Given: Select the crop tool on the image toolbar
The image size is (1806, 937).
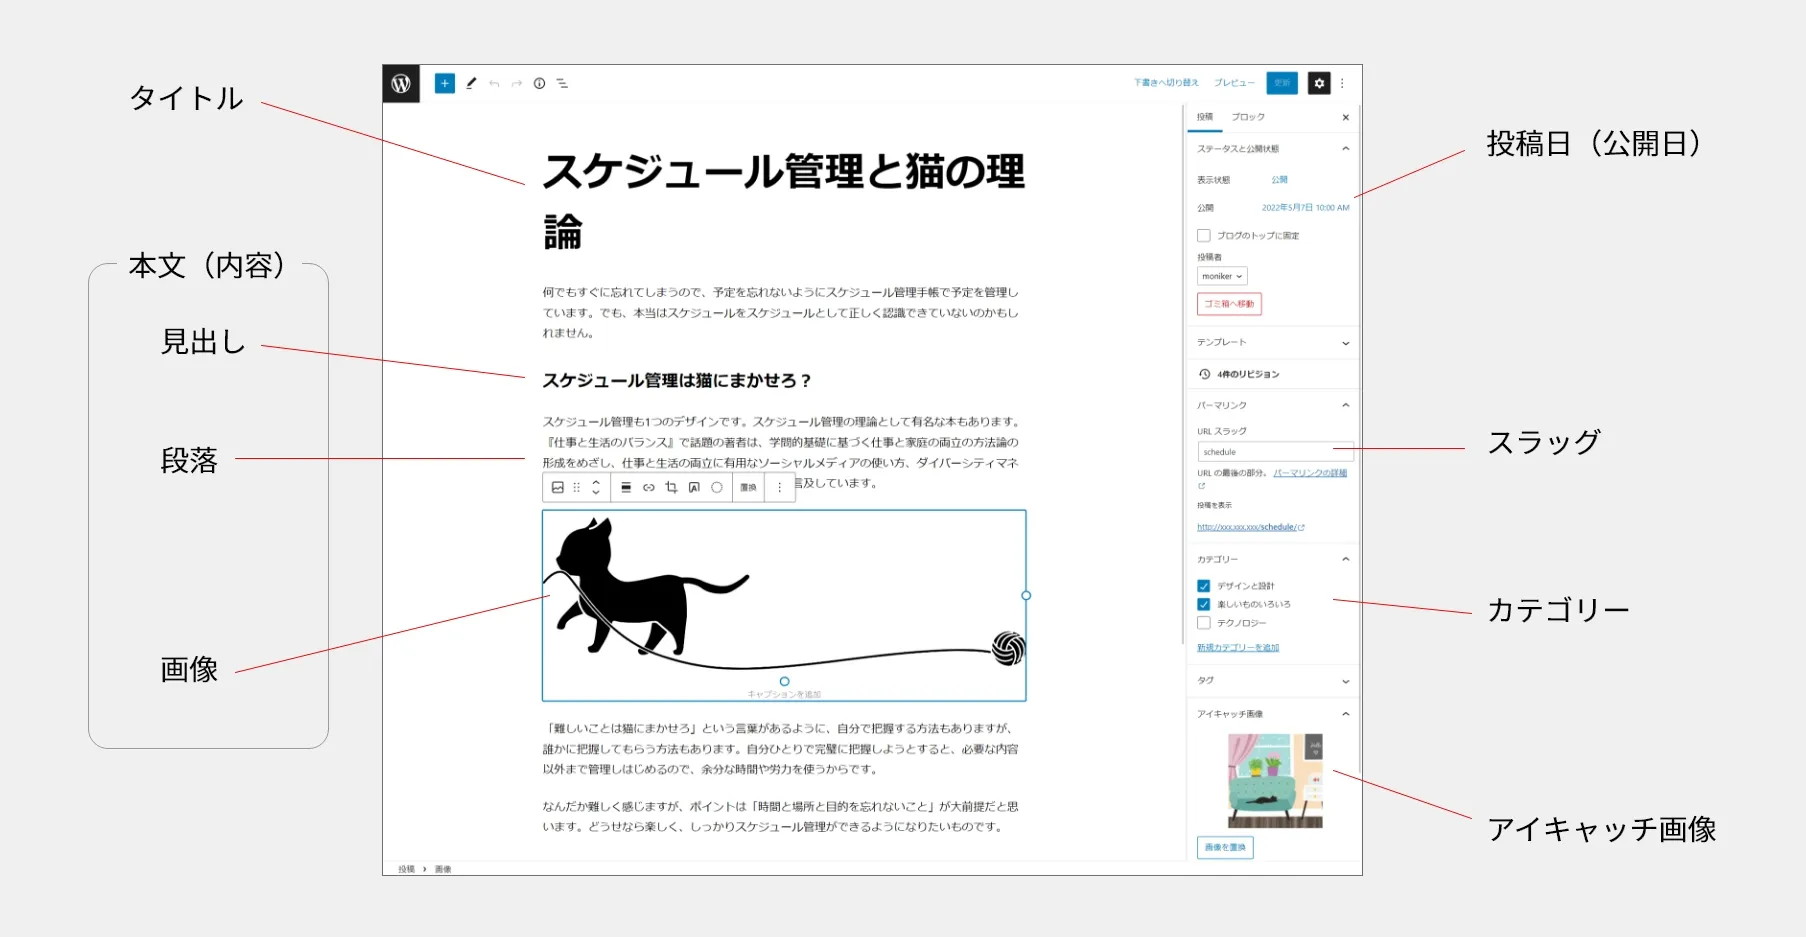Looking at the screenshot, I should (671, 487).
